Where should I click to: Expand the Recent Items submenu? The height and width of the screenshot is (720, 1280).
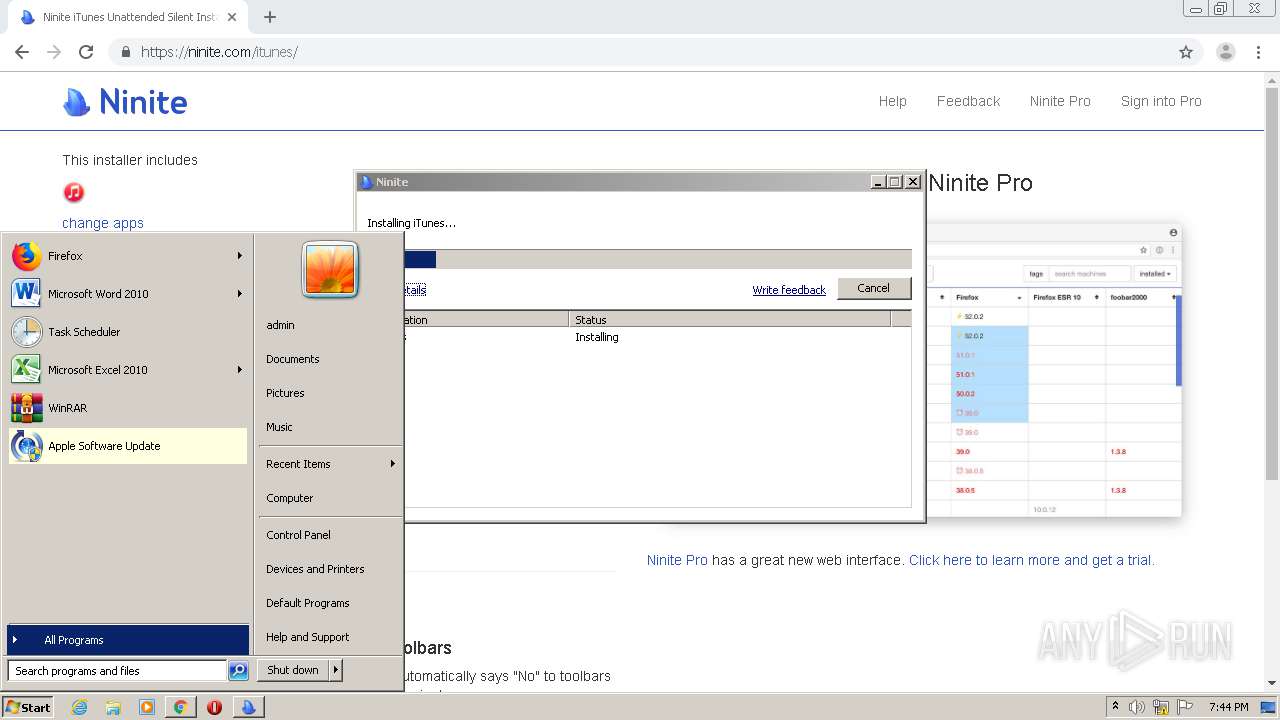point(393,464)
